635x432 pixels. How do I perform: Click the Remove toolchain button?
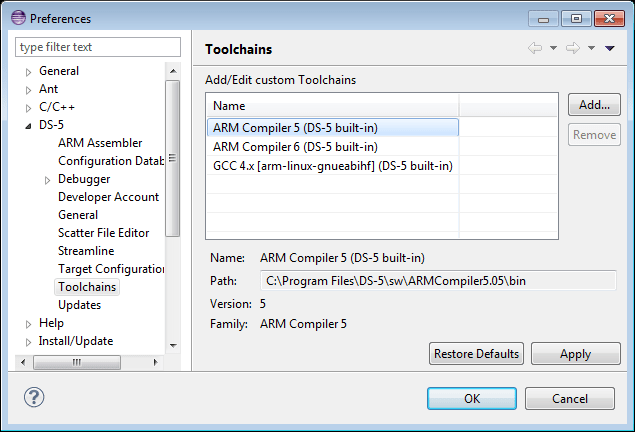(594, 135)
